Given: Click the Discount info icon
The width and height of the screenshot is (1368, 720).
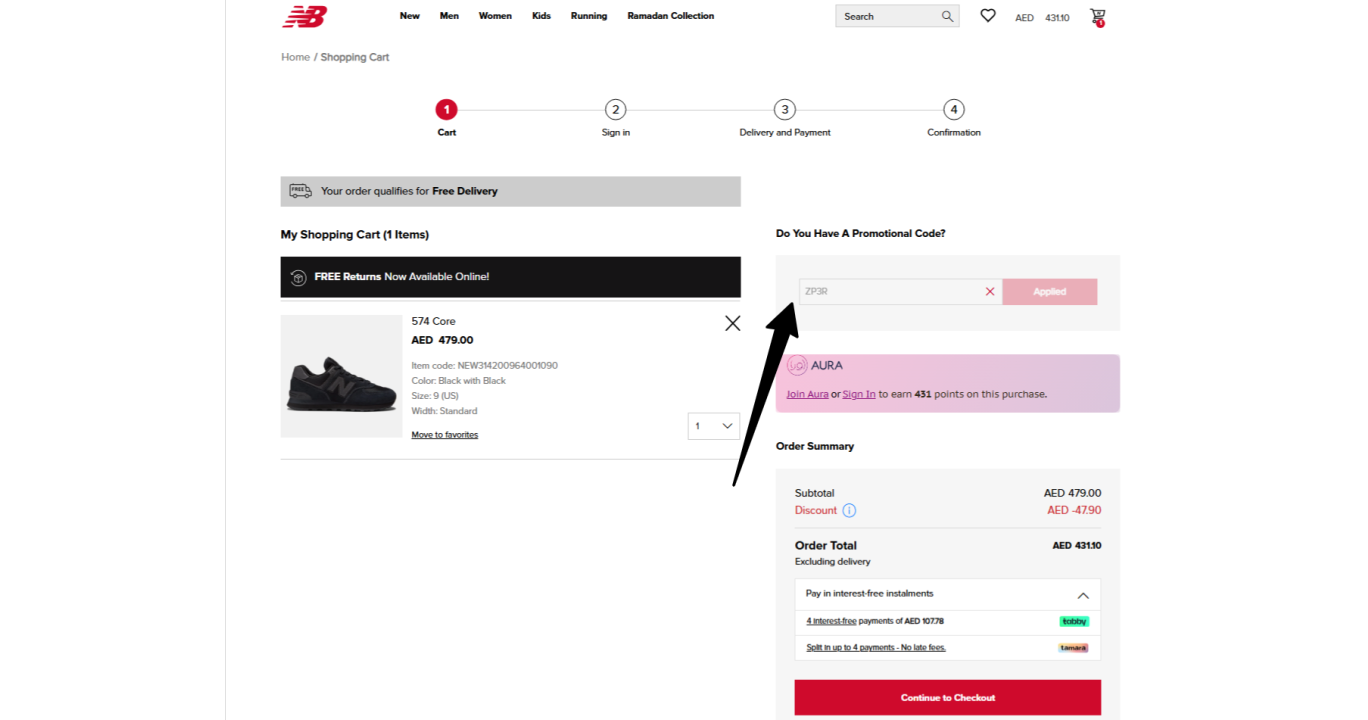Looking at the screenshot, I should point(849,510).
